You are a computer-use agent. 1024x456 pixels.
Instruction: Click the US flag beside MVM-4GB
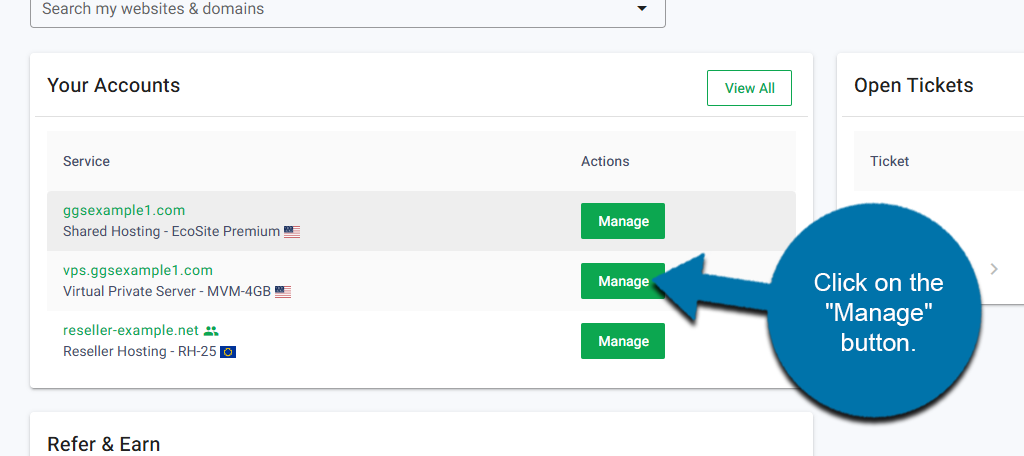click(283, 292)
